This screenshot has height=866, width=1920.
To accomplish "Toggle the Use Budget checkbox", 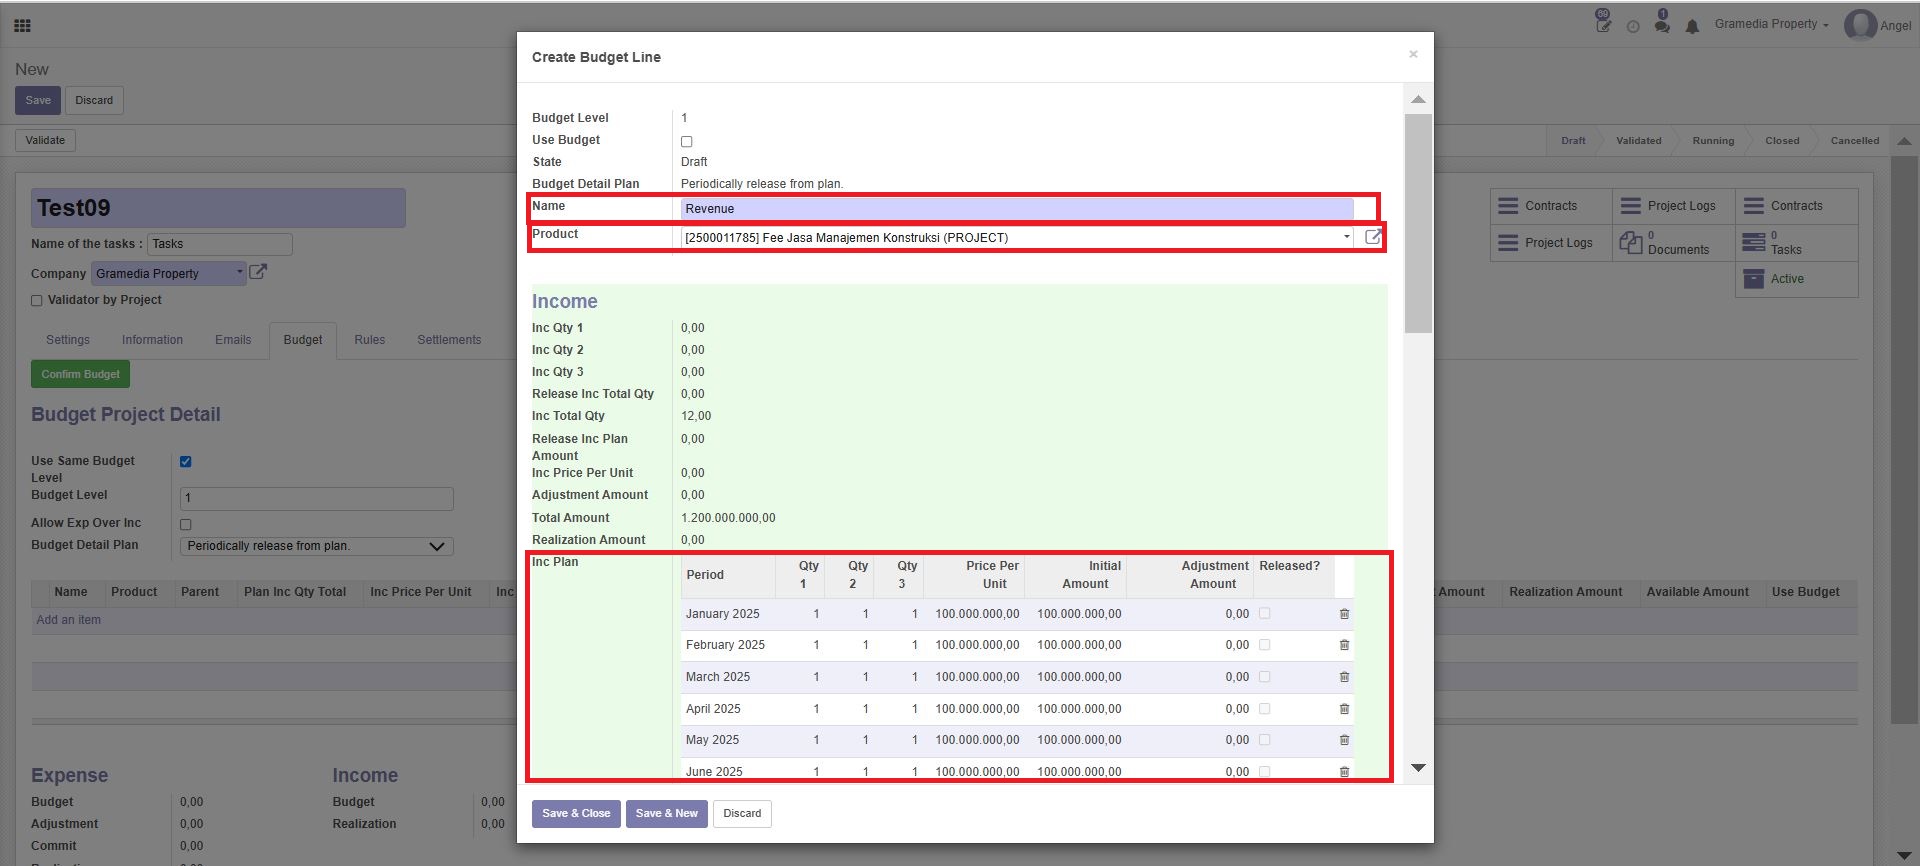I will coord(687,142).
